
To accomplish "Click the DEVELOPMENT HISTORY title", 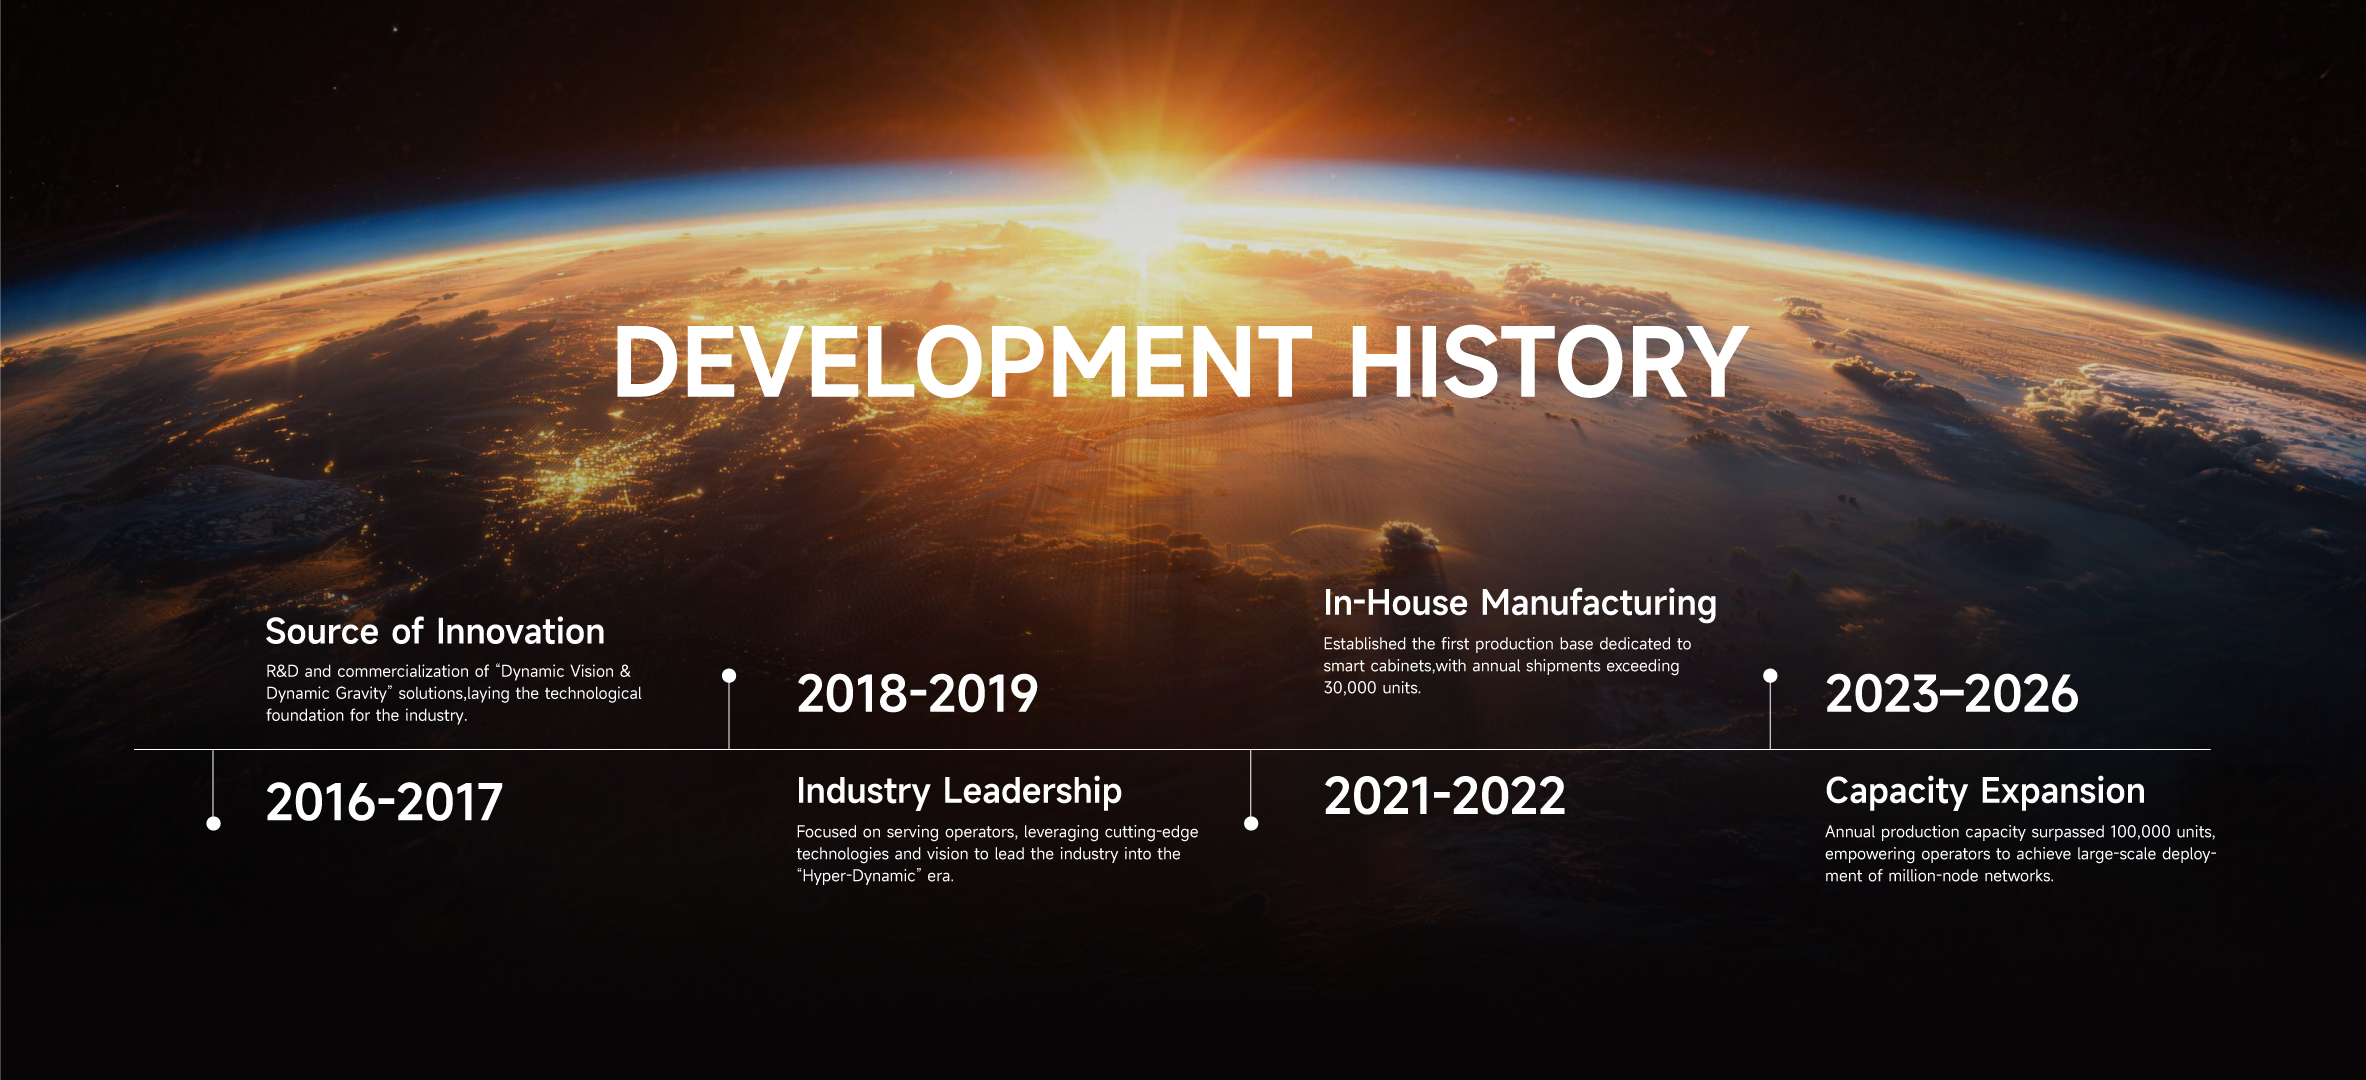I will point(1180,363).
